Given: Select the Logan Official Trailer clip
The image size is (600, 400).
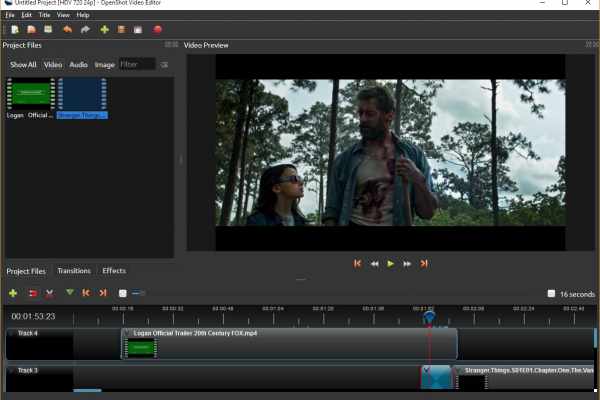Looking at the screenshot, I should (289, 343).
